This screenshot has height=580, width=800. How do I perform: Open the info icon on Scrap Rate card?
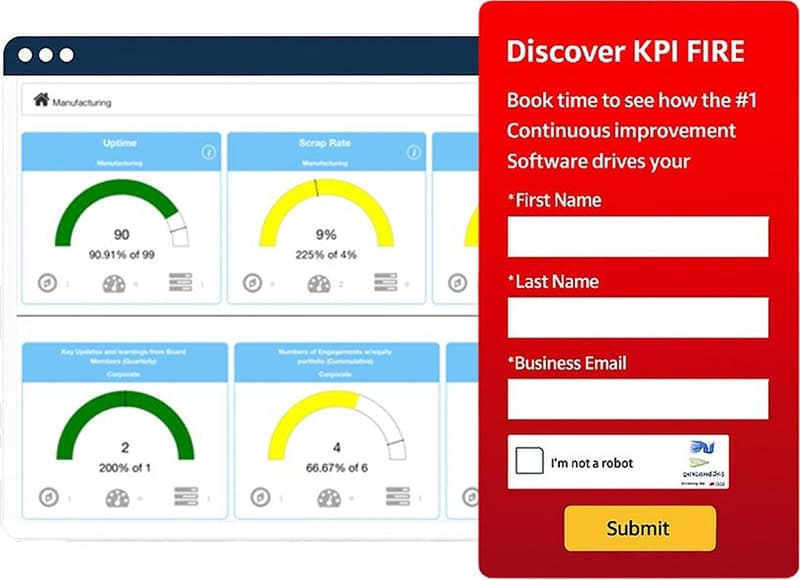(x=414, y=152)
